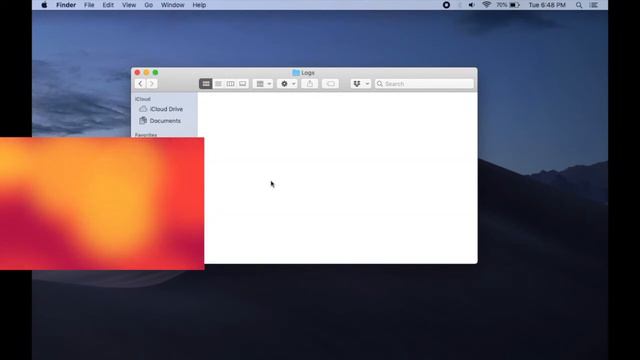Switch Finder to gallery view
The image size is (640, 360).
[x=242, y=84]
